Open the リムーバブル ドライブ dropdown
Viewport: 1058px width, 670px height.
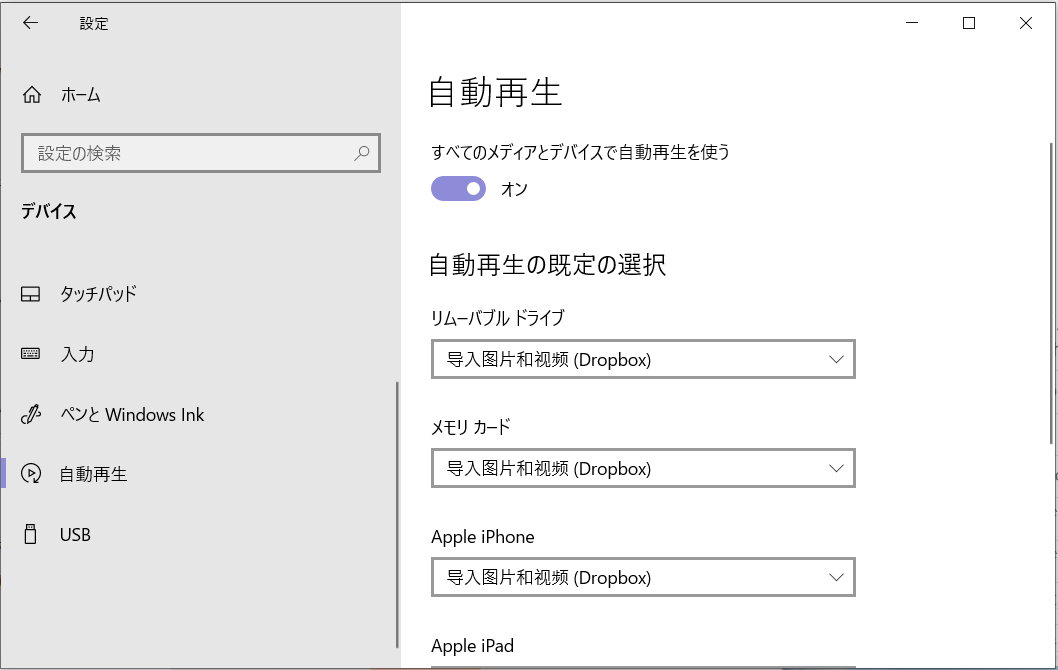click(x=643, y=360)
